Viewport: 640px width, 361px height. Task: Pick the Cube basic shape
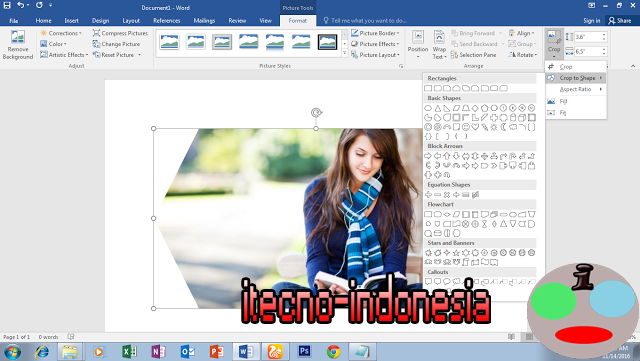pos(522,118)
